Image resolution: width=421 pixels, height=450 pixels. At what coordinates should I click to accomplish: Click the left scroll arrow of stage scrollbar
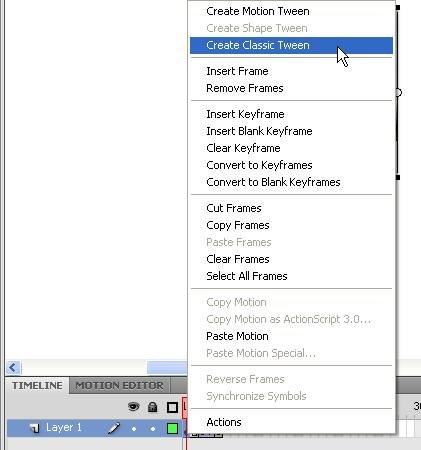point(13,367)
